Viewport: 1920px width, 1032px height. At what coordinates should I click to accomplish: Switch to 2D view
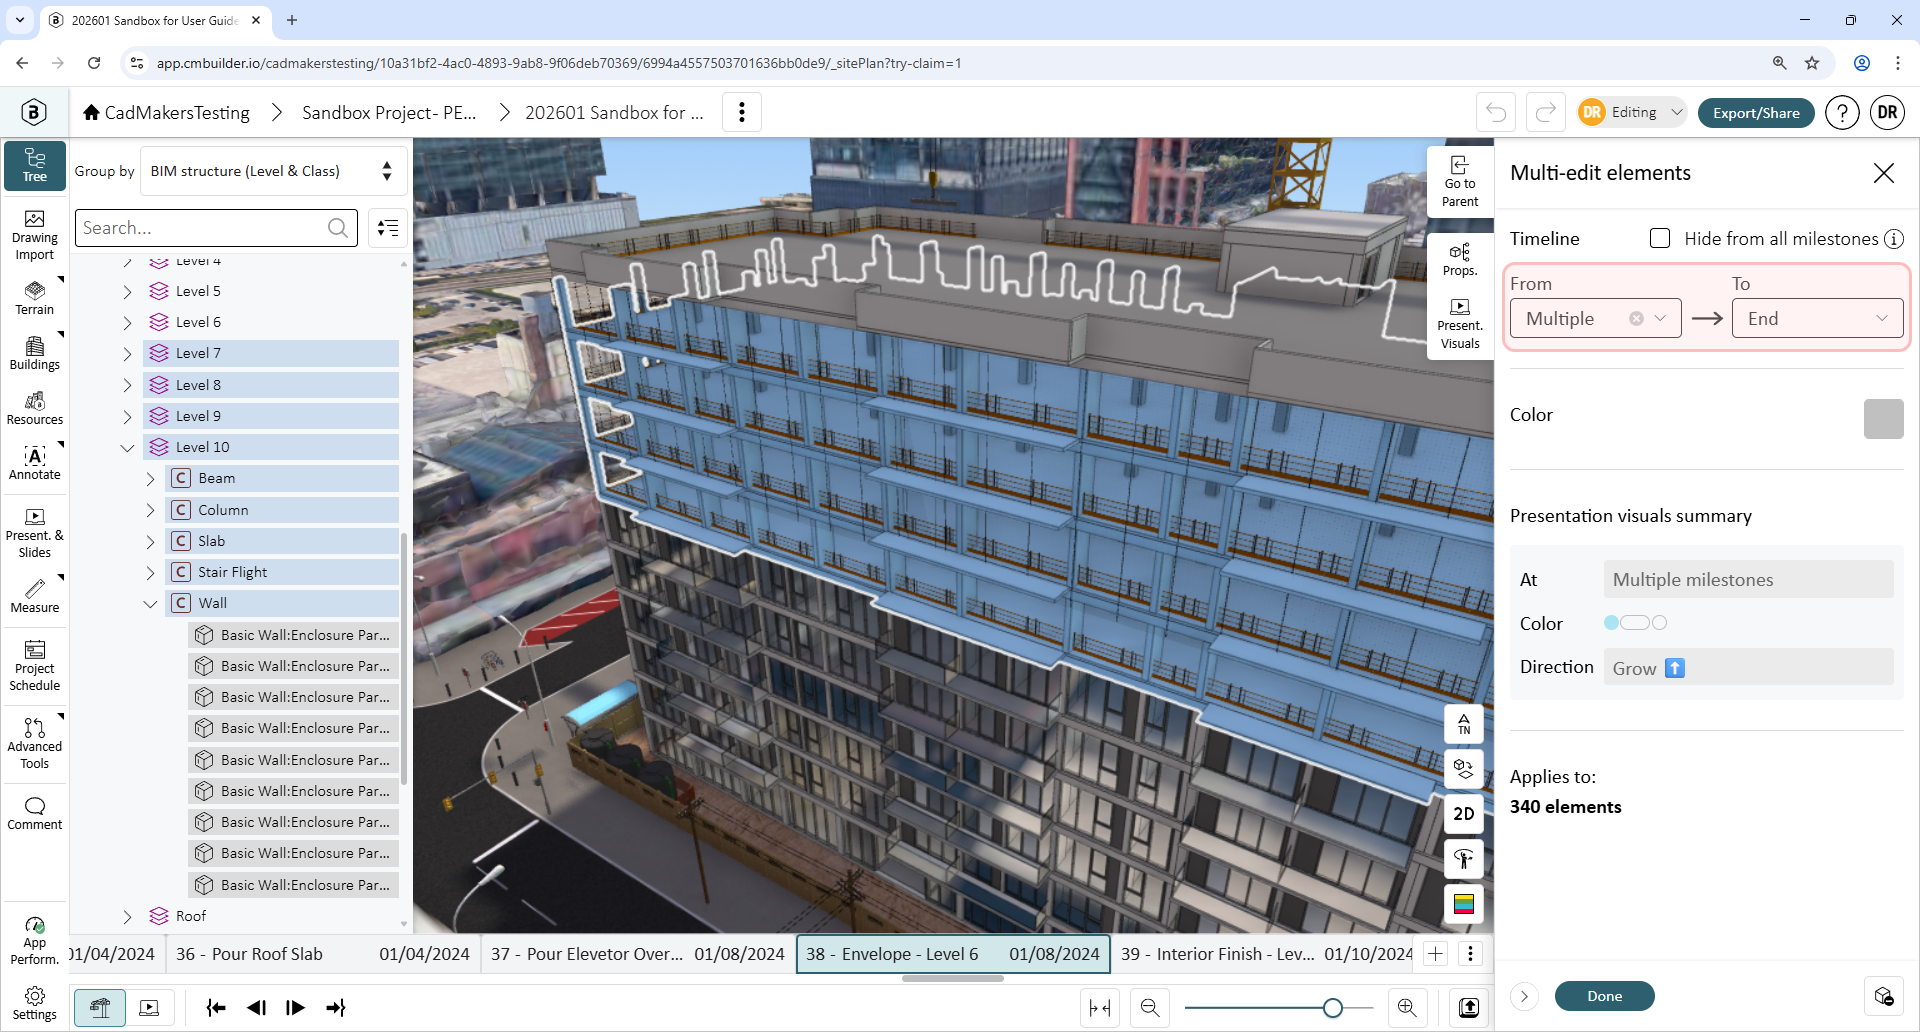(x=1464, y=814)
